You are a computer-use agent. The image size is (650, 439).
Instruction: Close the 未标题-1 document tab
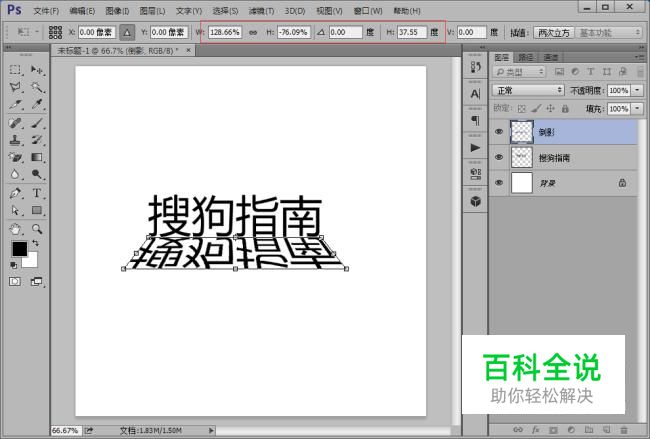189,50
